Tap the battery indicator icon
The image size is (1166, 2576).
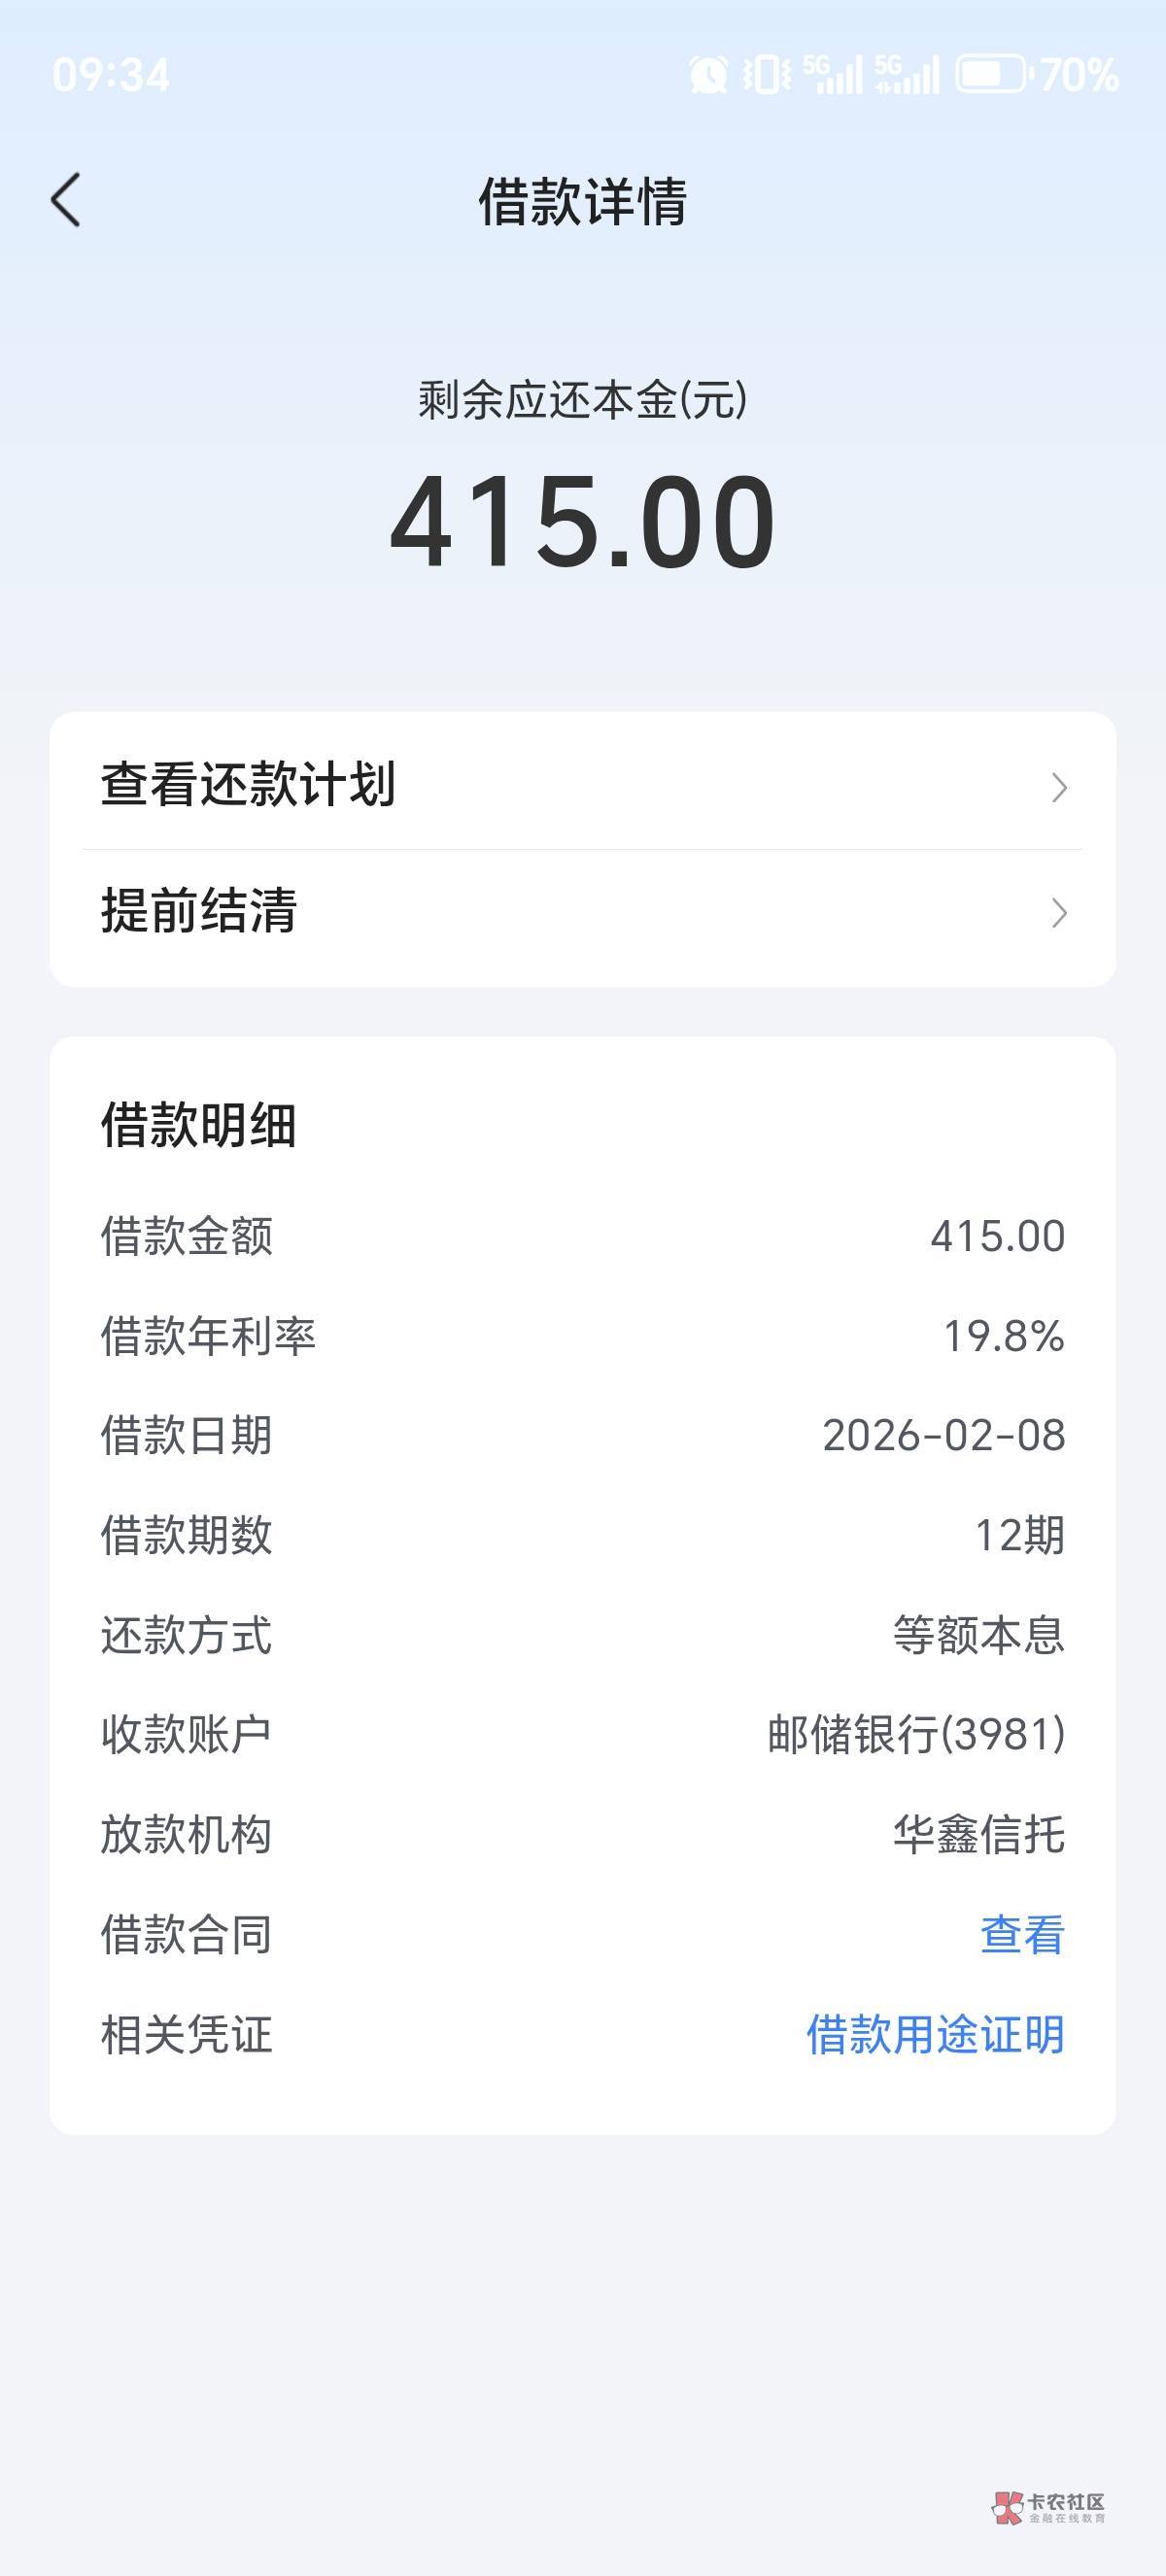[x=991, y=75]
